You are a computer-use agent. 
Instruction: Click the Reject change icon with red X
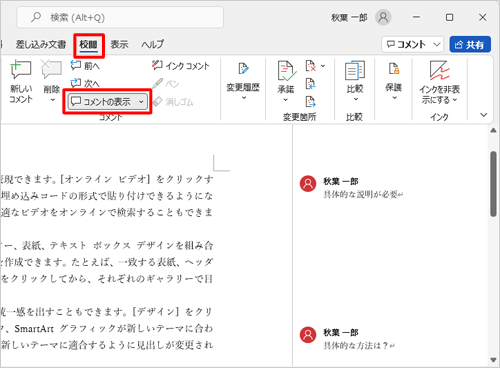tap(310, 66)
